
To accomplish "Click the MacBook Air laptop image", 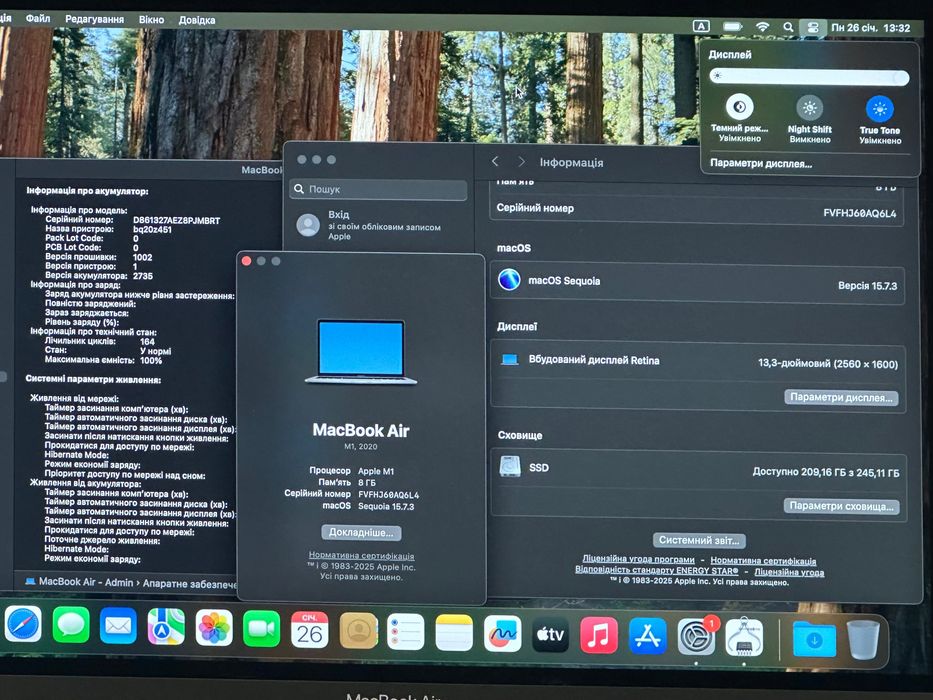I will pyautogui.click(x=361, y=352).
